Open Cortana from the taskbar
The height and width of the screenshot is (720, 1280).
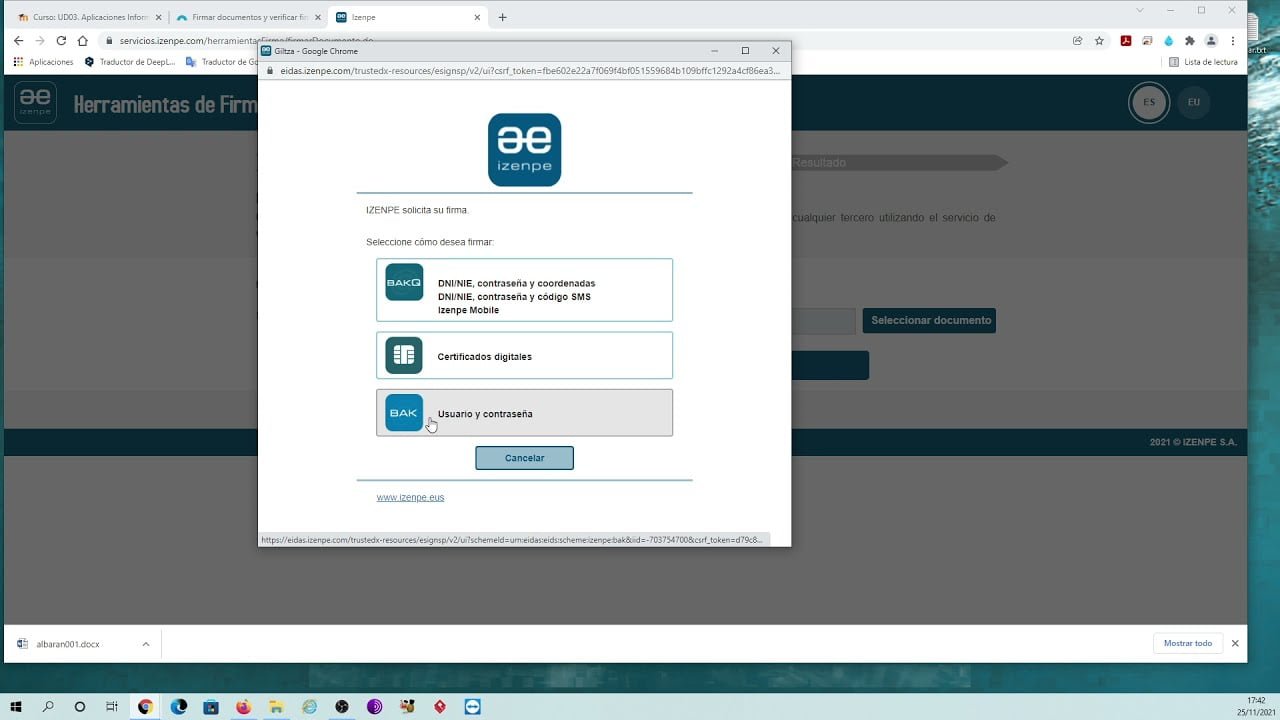pyautogui.click(x=80, y=706)
